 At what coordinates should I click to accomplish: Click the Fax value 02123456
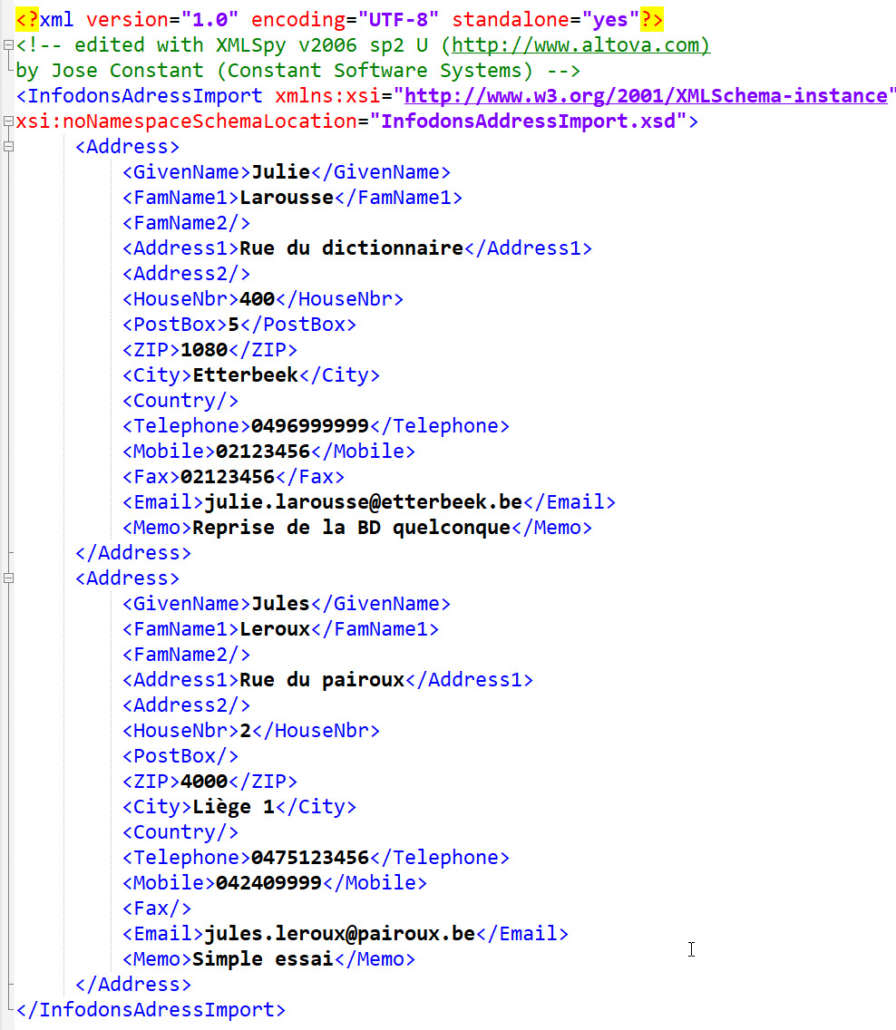[x=227, y=477]
